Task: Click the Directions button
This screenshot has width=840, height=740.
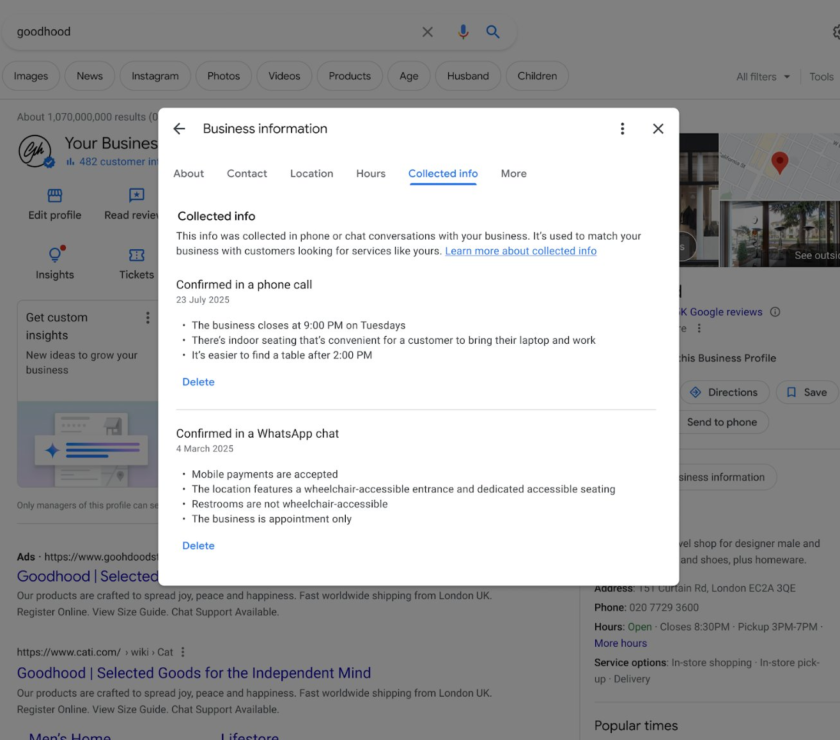Action: [724, 392]
